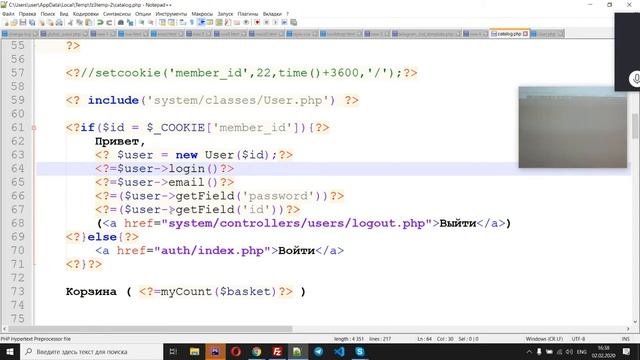Viewport: 640px width, 360px height.
Task: Click the Paste toolbar icon
Action: pos(89,22)
